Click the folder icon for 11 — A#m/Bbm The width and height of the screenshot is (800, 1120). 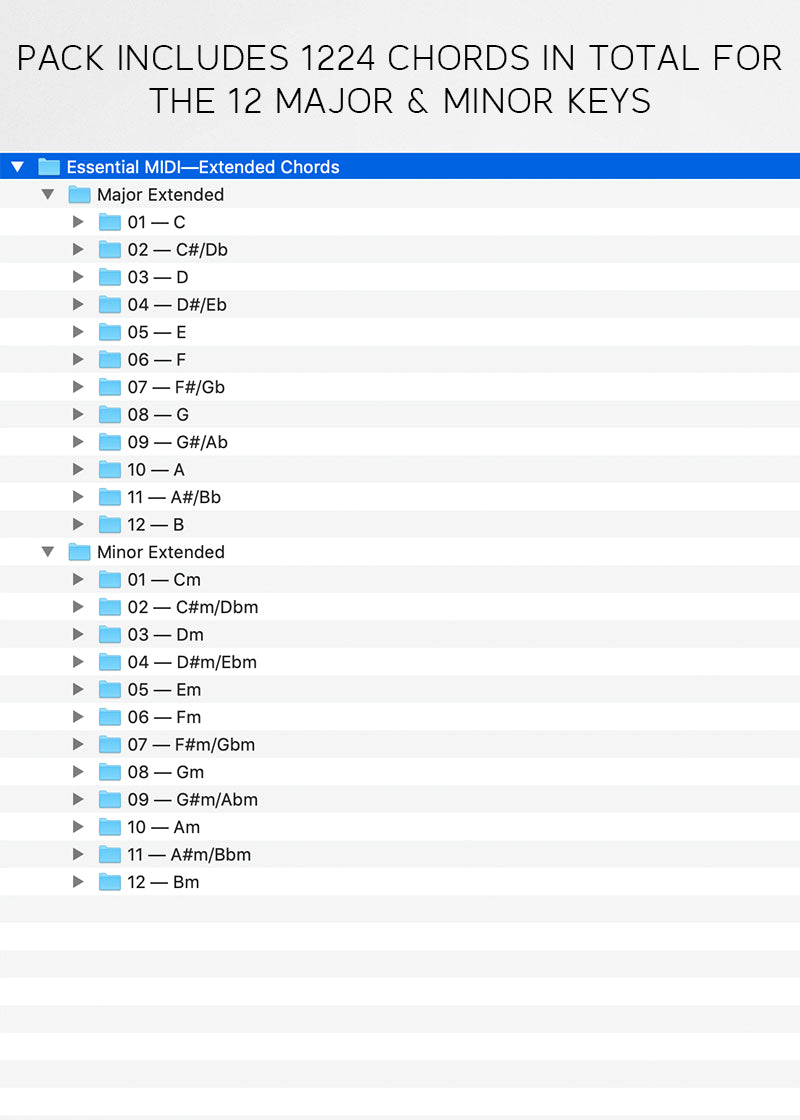(109, 854)
